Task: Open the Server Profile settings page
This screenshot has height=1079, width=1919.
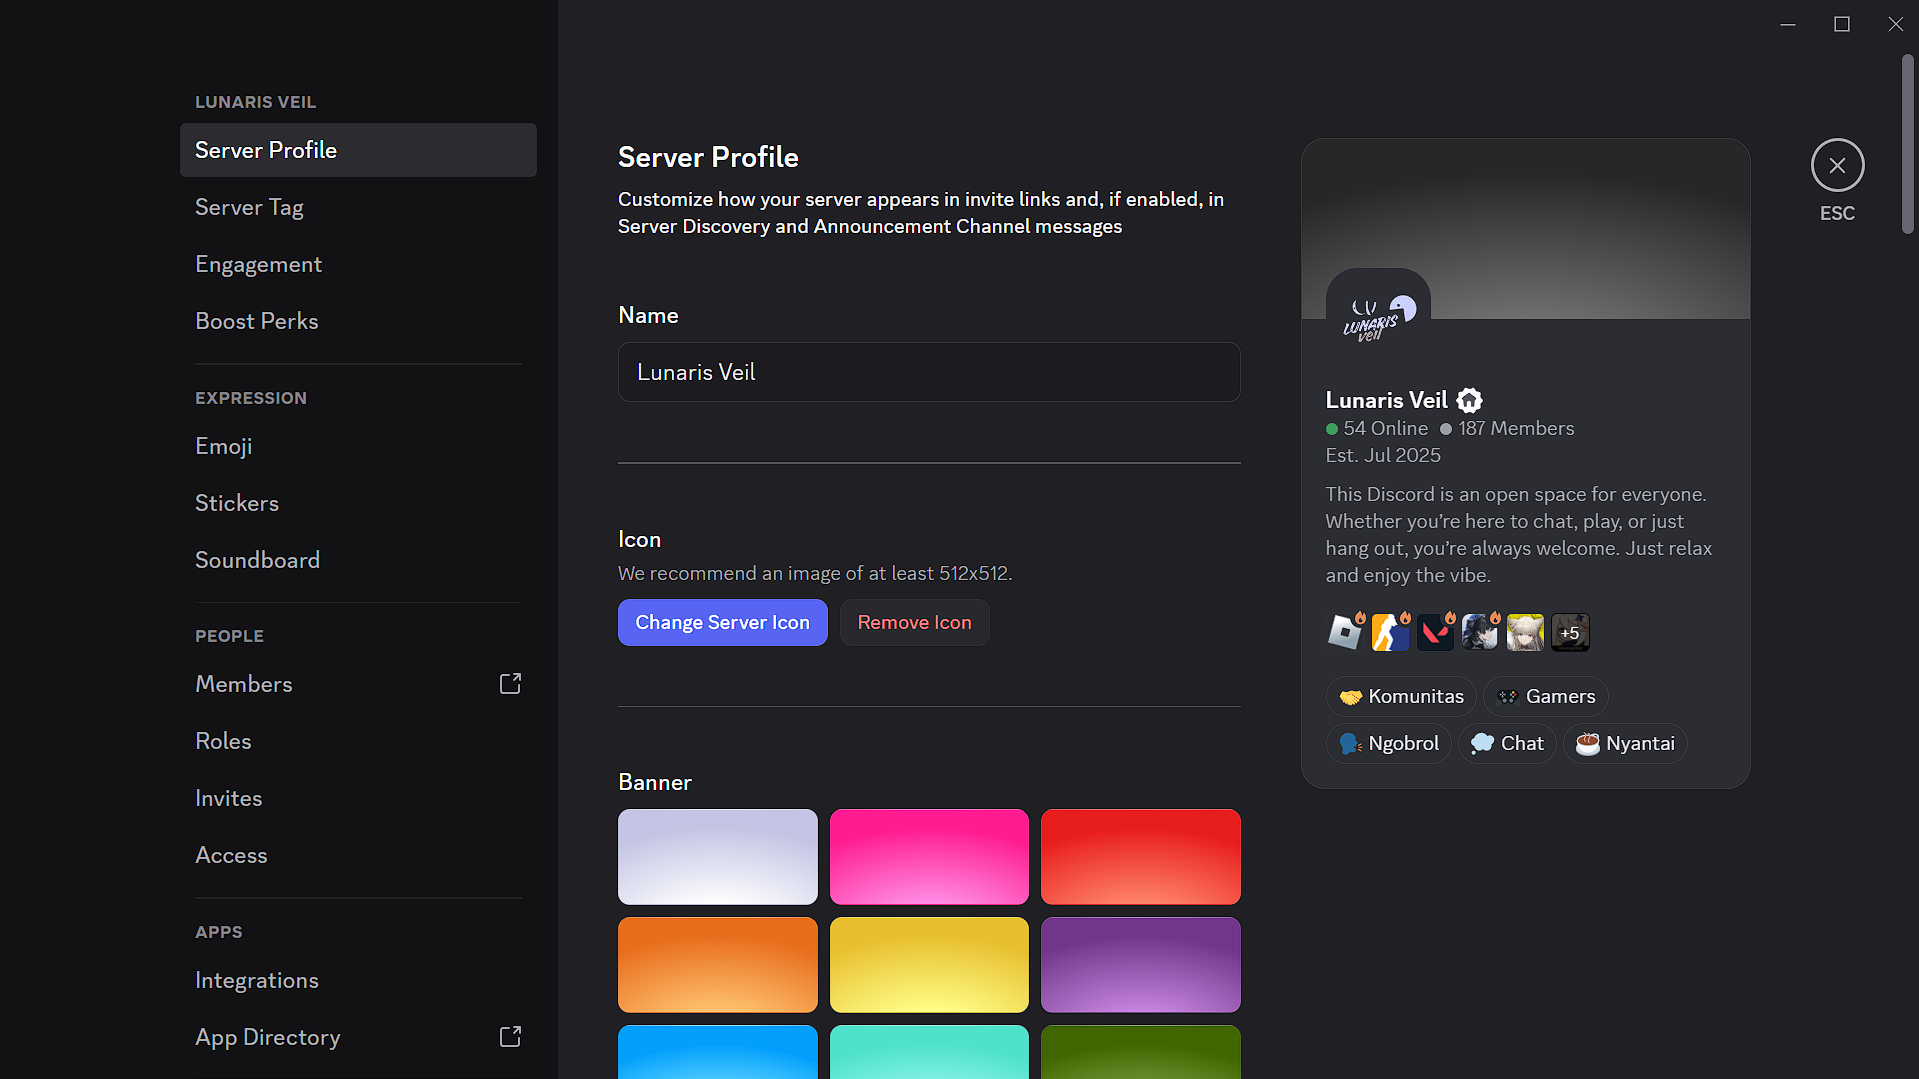Action: [358, 150]
